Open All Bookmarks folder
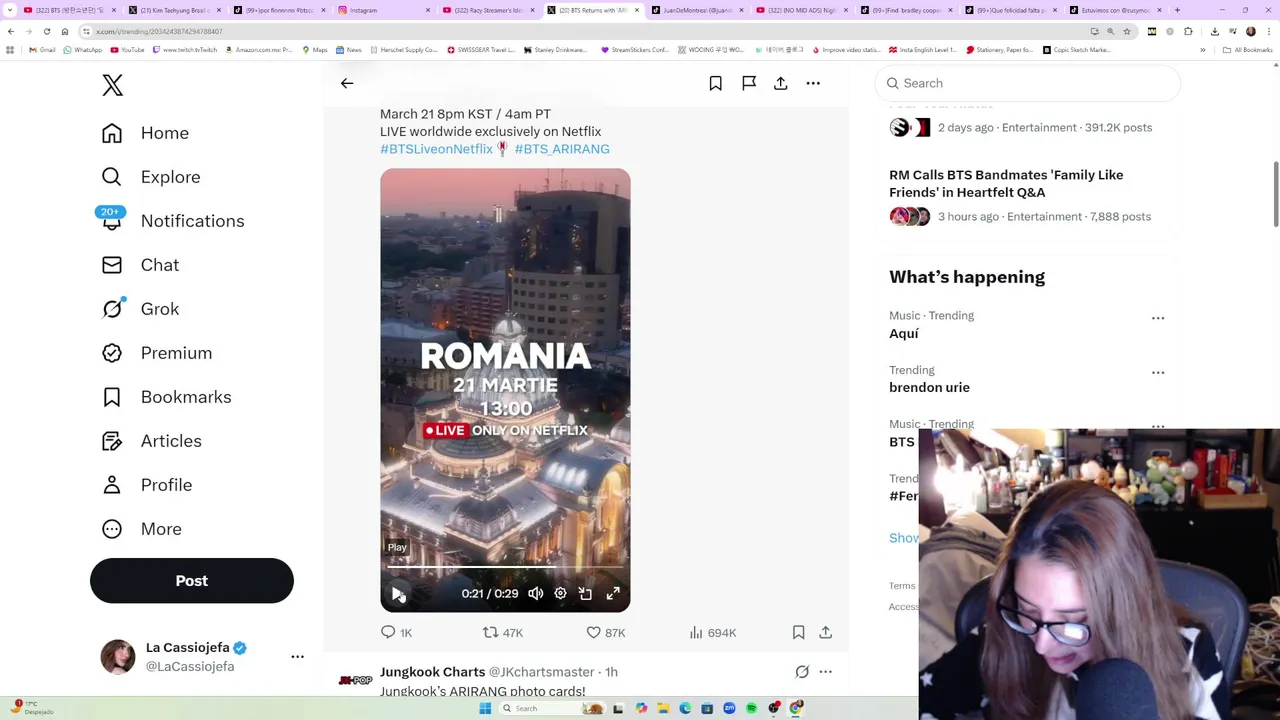Screen dimensions: 1280x720 click(1249, 50)
